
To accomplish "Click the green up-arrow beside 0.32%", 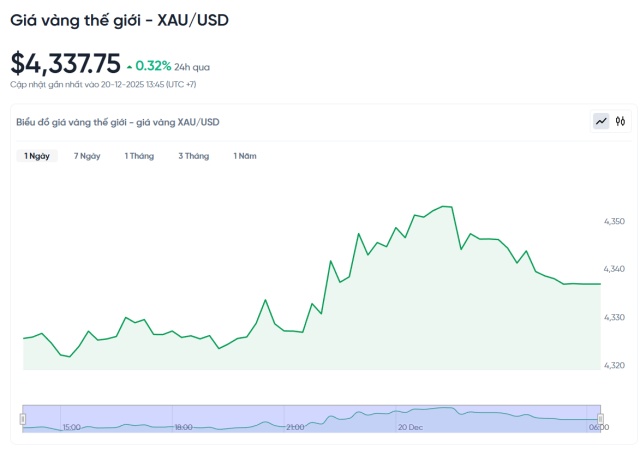I will (x=129, y=67).
